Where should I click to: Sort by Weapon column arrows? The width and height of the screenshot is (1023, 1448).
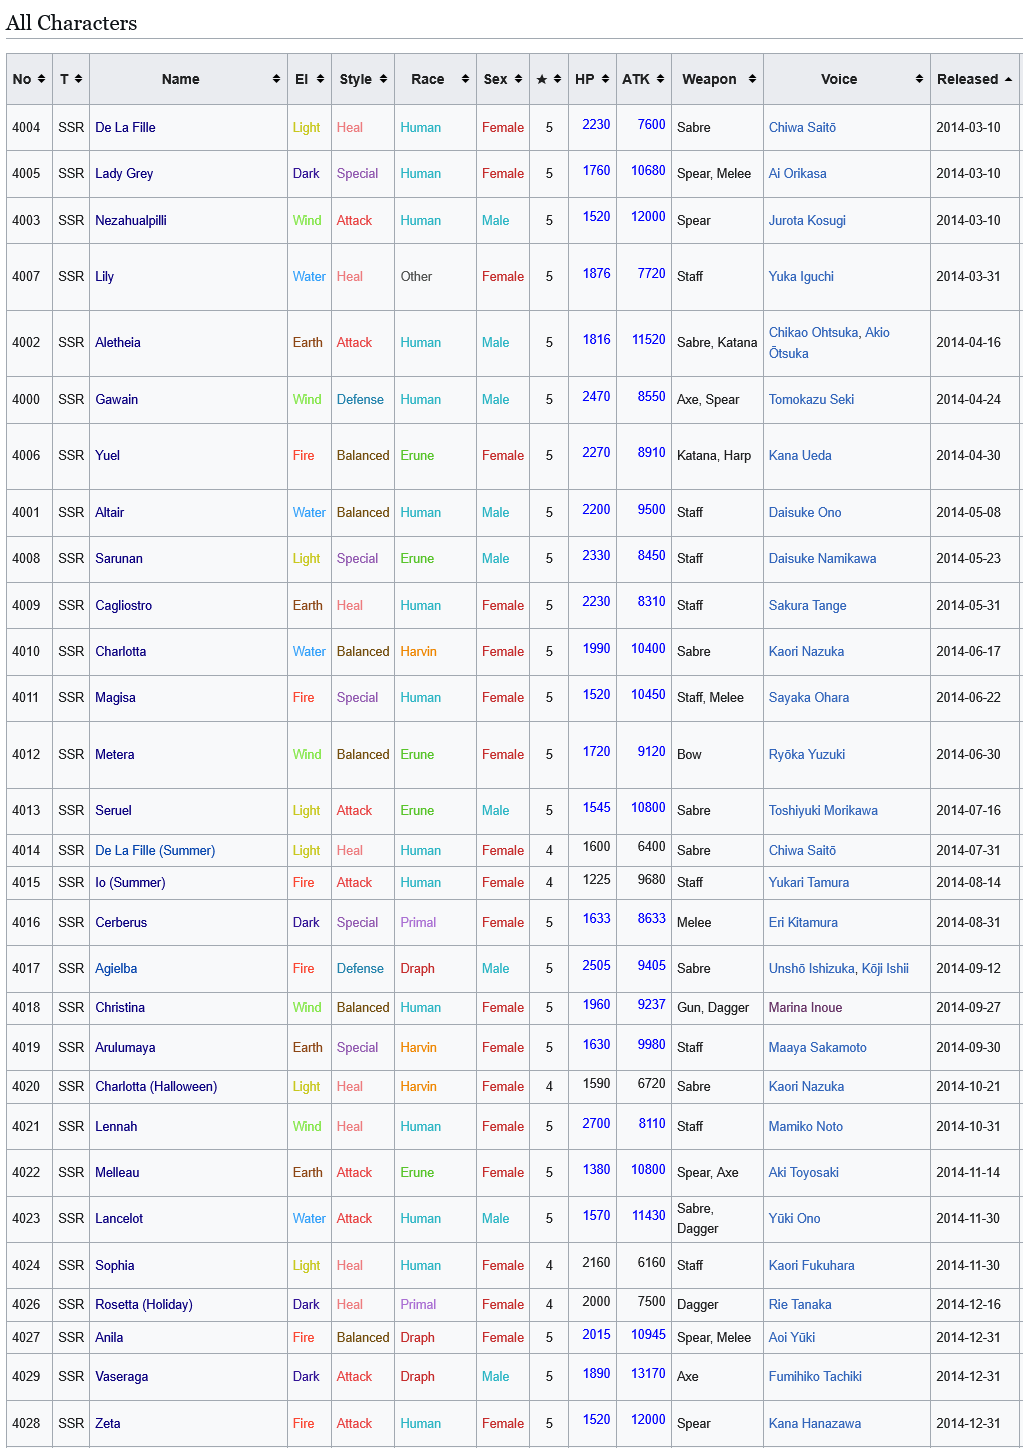(752, 79)
